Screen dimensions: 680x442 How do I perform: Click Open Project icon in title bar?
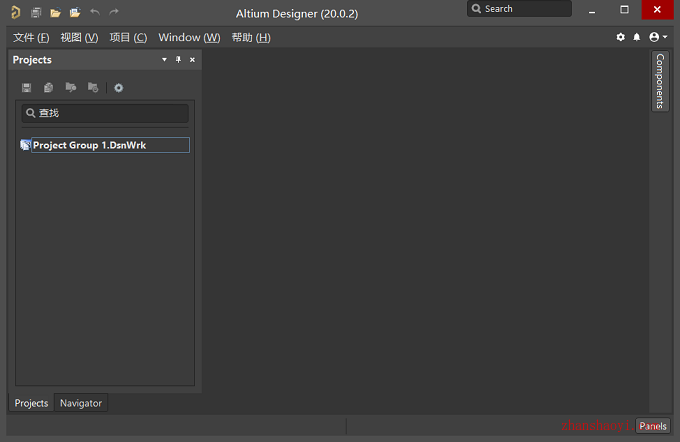pos(75,13)
